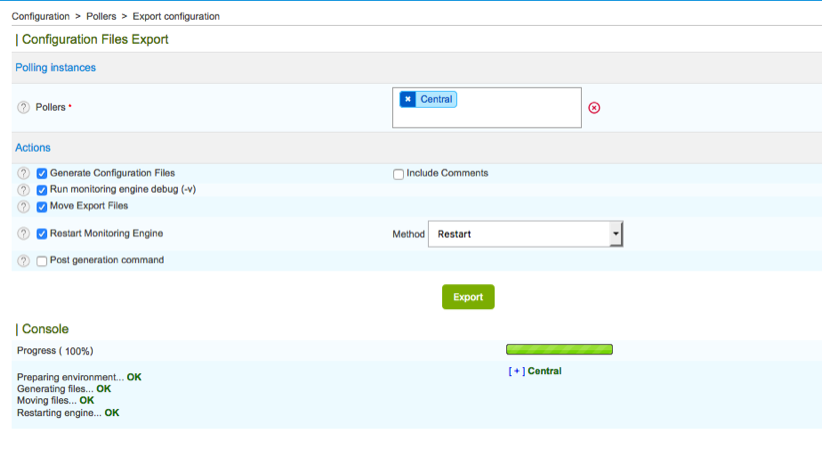
Task: Uncheck Restart Monitoring Engine
Action: pos(42,234)
